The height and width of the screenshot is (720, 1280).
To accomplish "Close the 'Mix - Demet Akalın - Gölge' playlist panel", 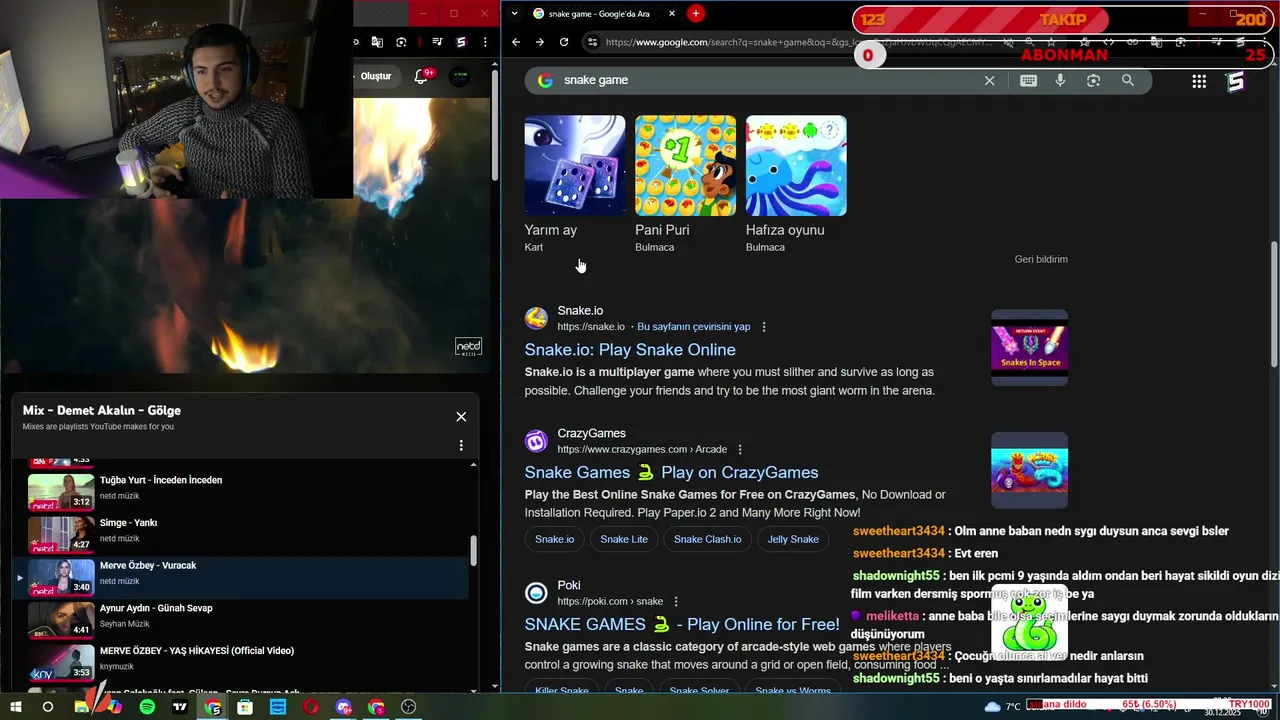I will 461,417.
